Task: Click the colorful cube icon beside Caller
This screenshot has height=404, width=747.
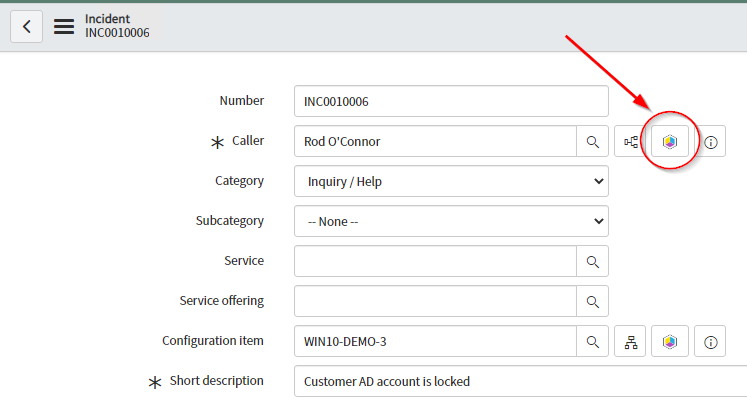Action: click(670, 142)
